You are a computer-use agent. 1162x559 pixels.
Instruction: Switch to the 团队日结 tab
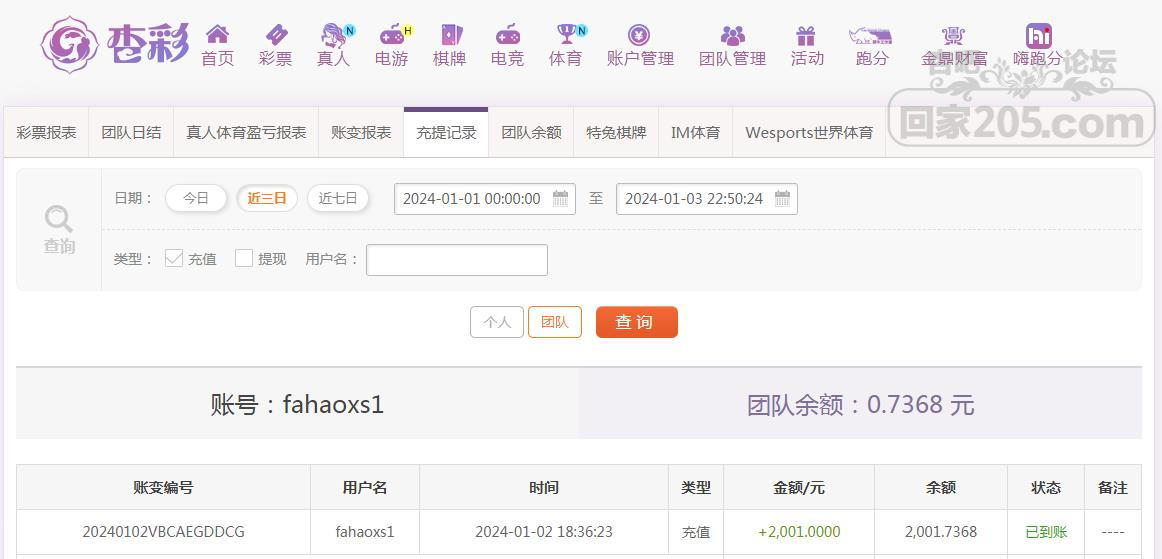(x=131, y=133)
